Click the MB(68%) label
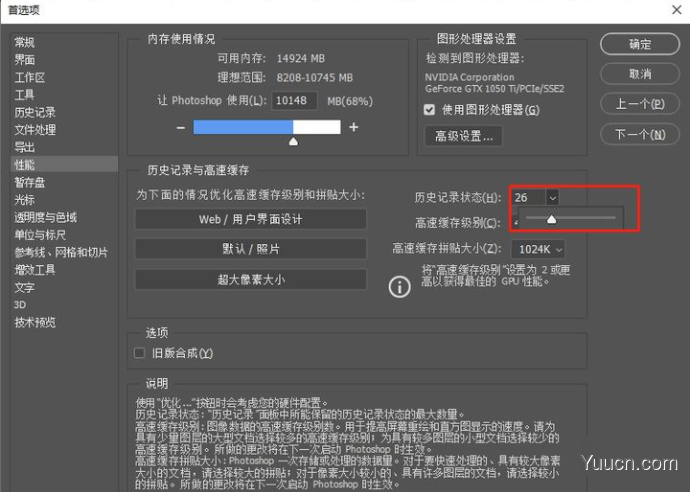 (x=350, y=101)
